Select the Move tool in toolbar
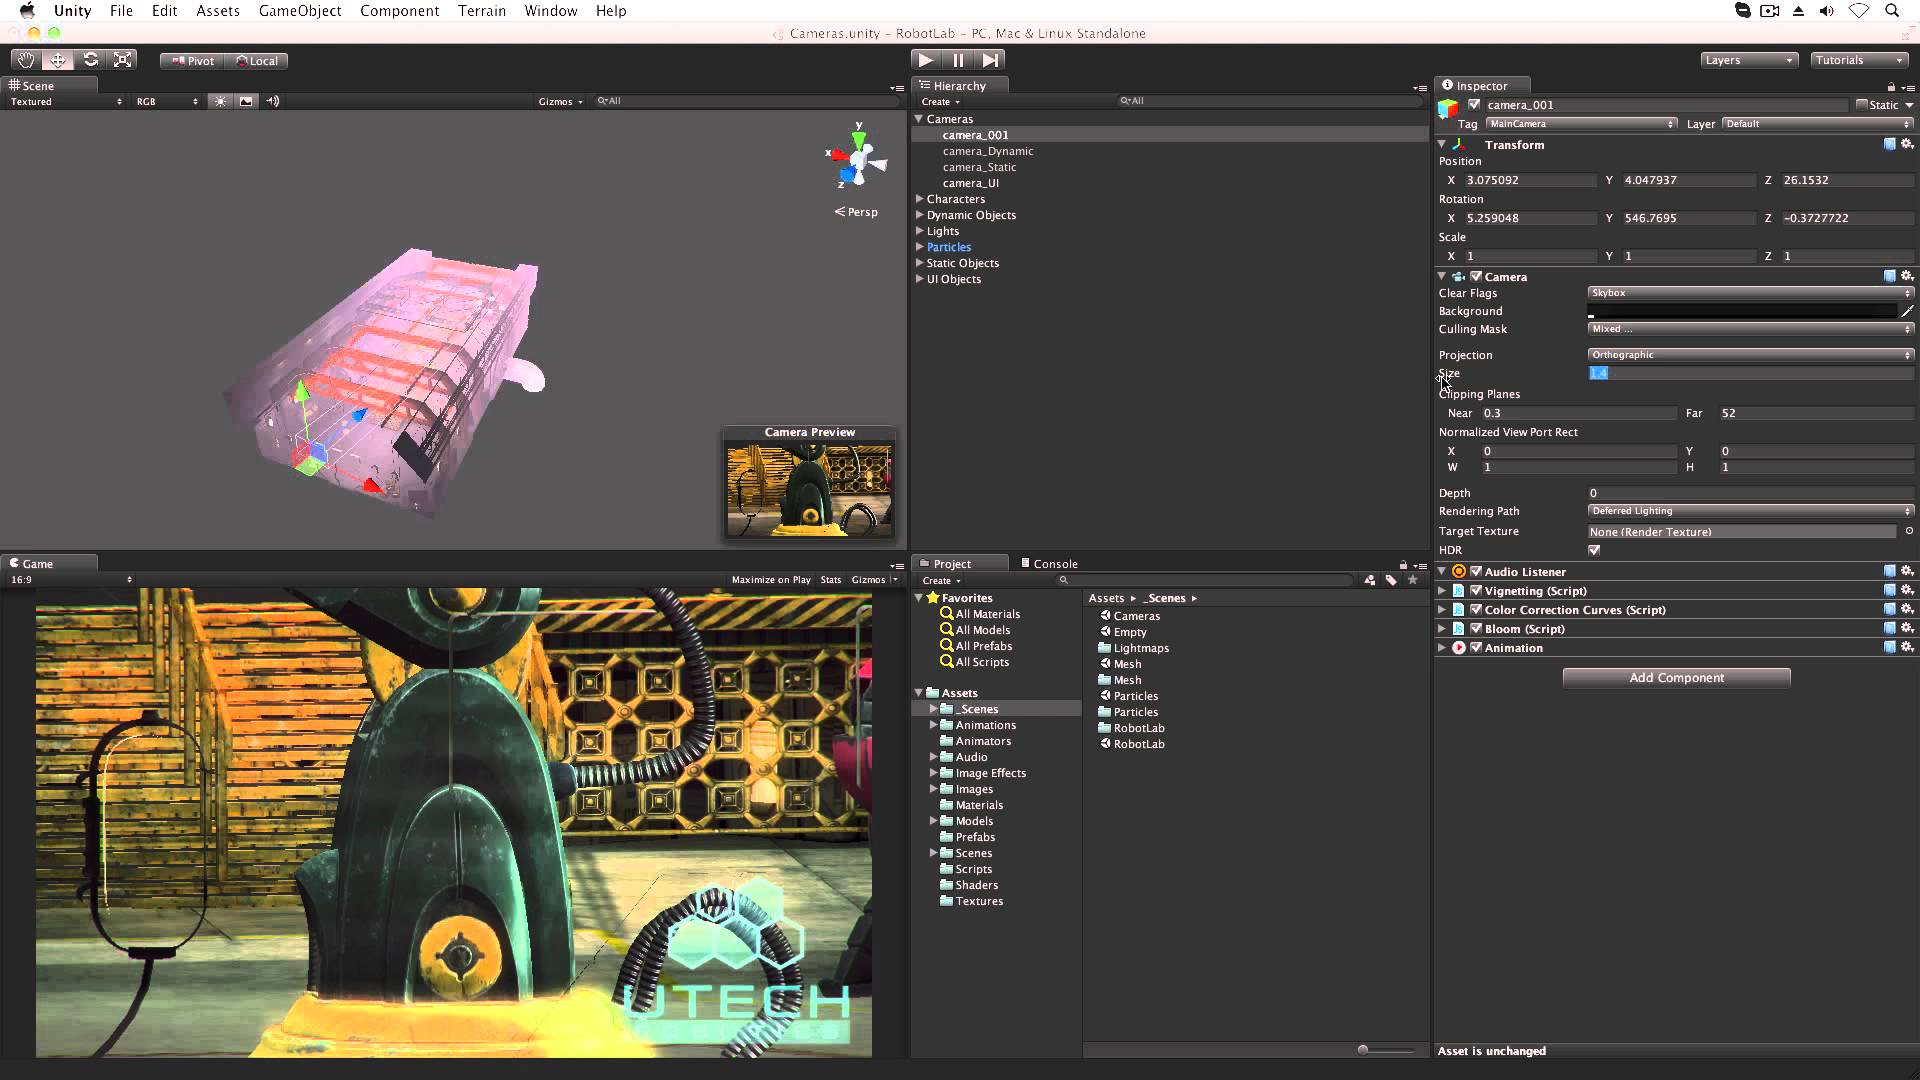 click(58, 60)
